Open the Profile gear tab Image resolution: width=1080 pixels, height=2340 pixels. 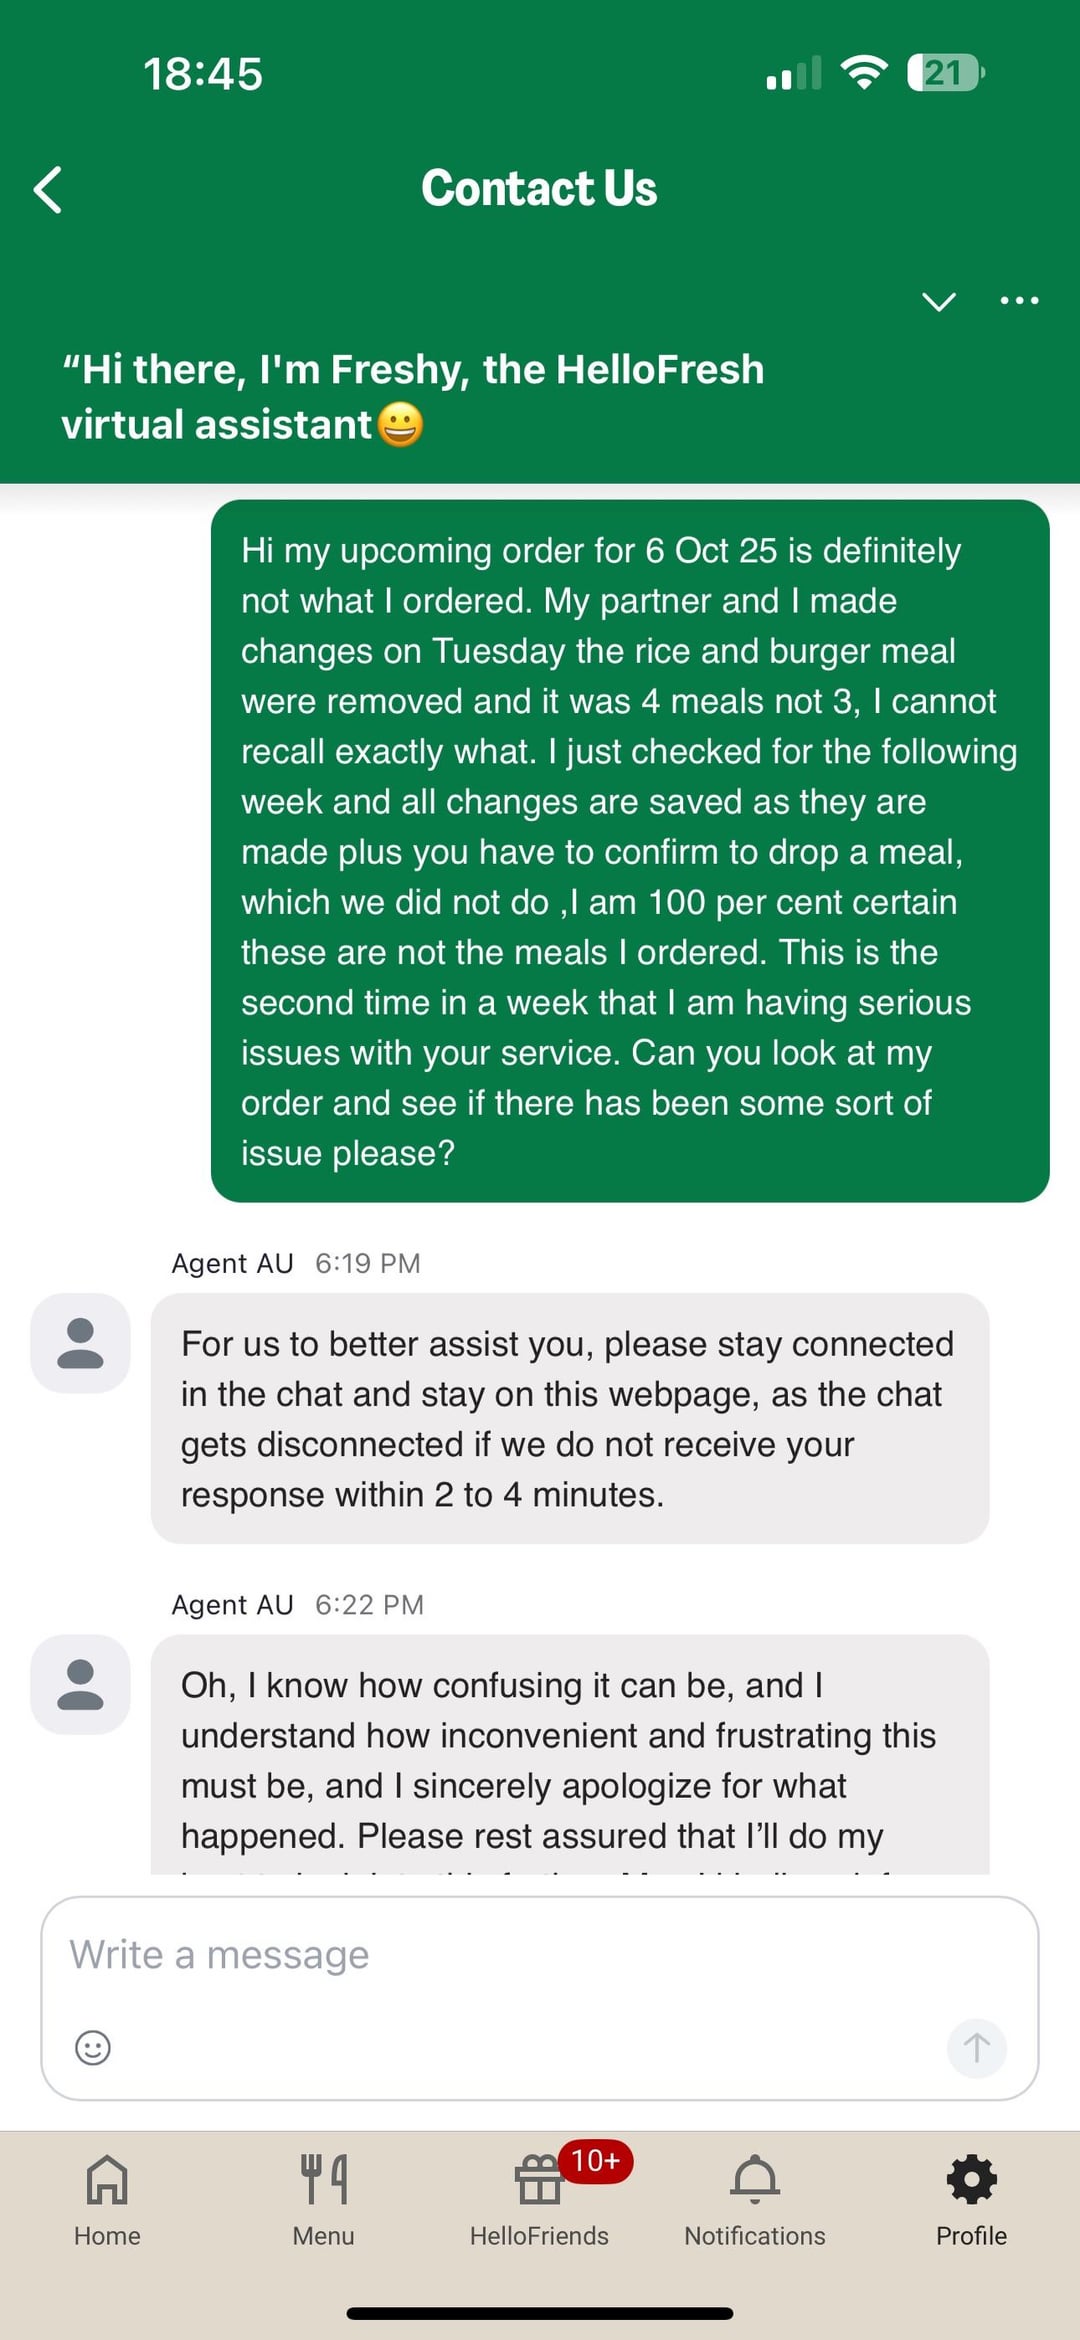pos(971,2197)
